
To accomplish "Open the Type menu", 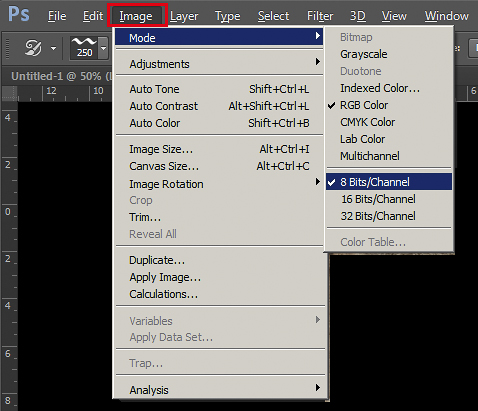I will [227, 16].
